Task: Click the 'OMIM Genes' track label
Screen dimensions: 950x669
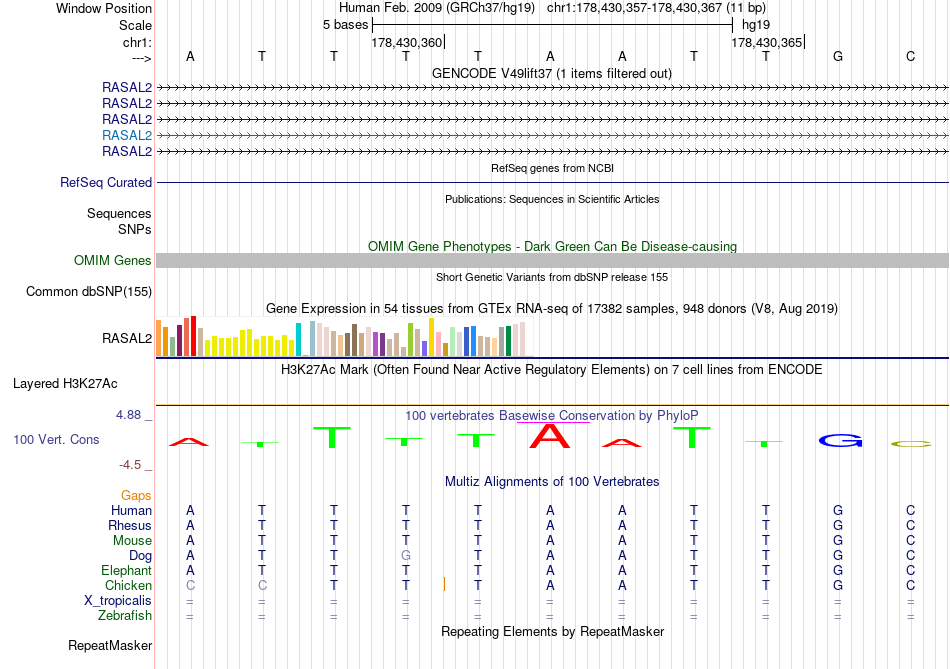Action: pyautogui.click(x=112, y=261)
